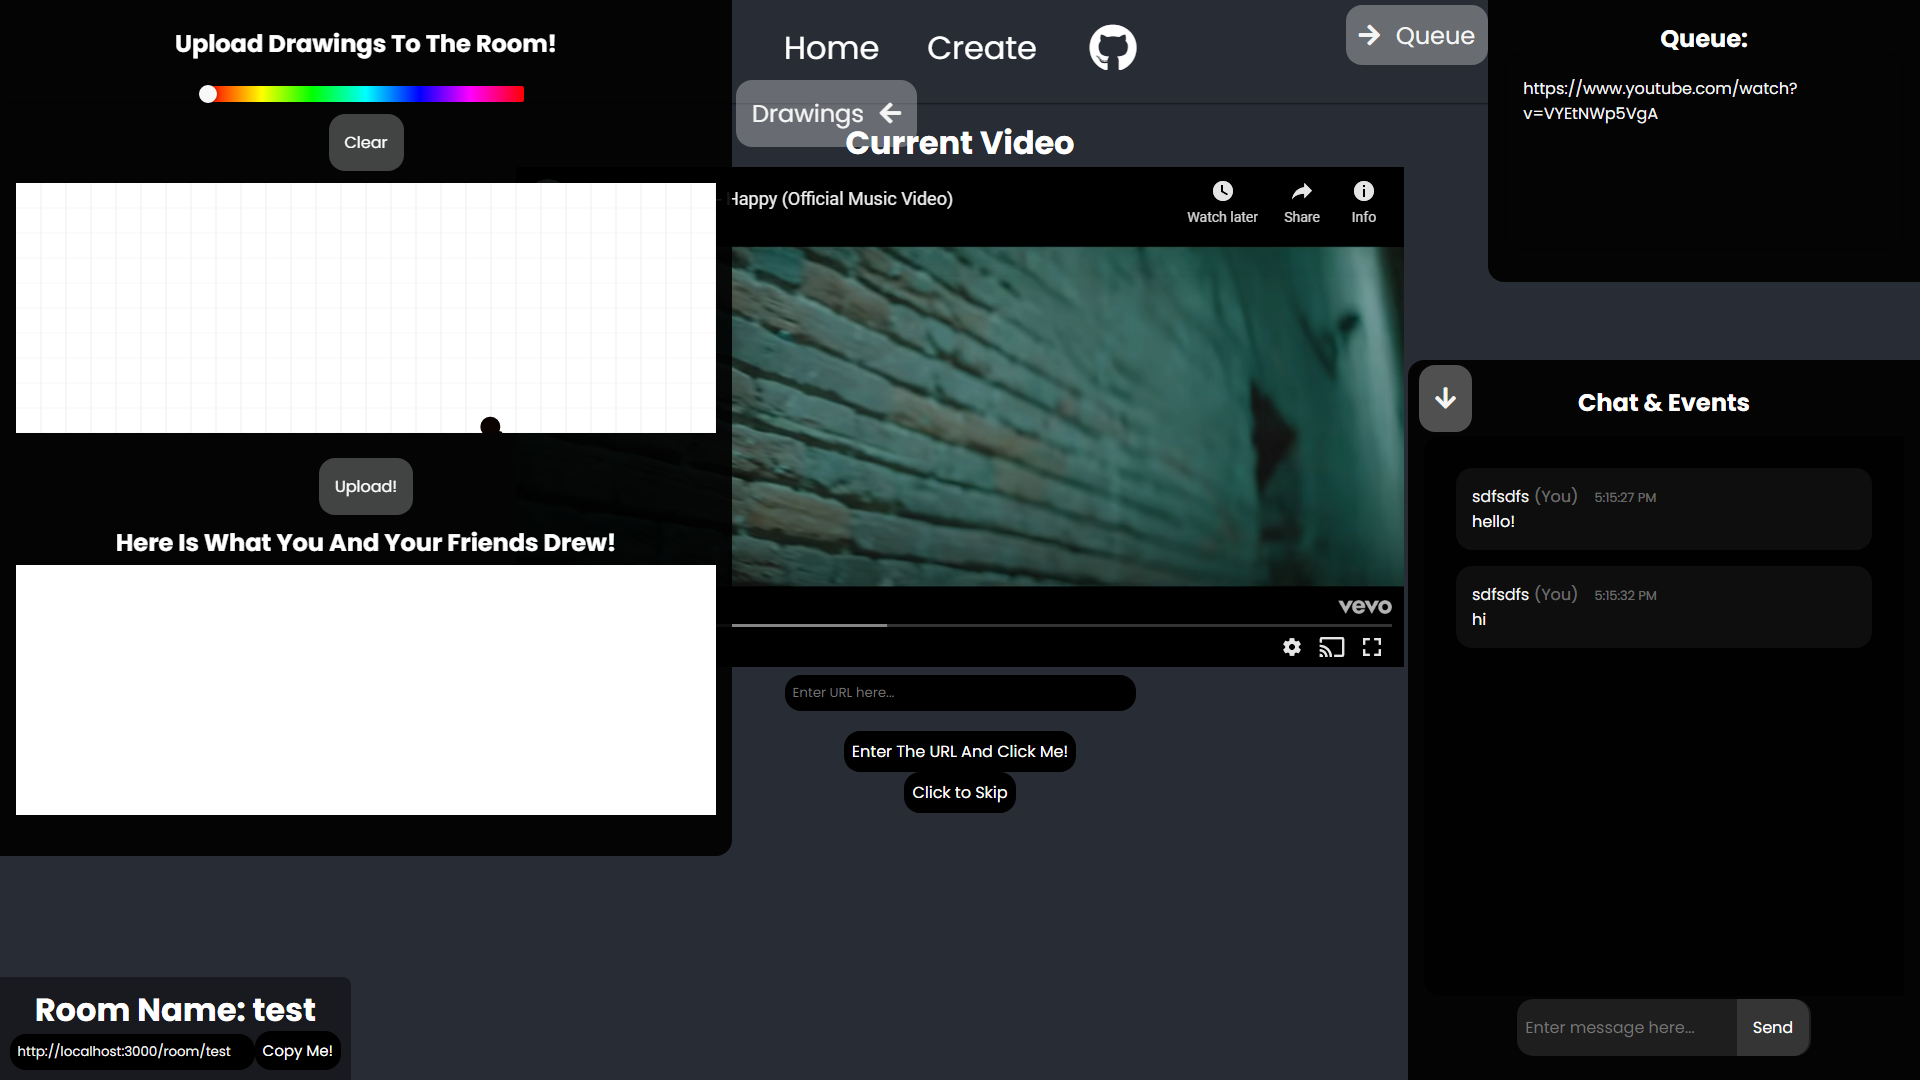This screenshot has width=1920, height=1080.
Task: Open video settings gear icon
Action: pos(1292,648)
